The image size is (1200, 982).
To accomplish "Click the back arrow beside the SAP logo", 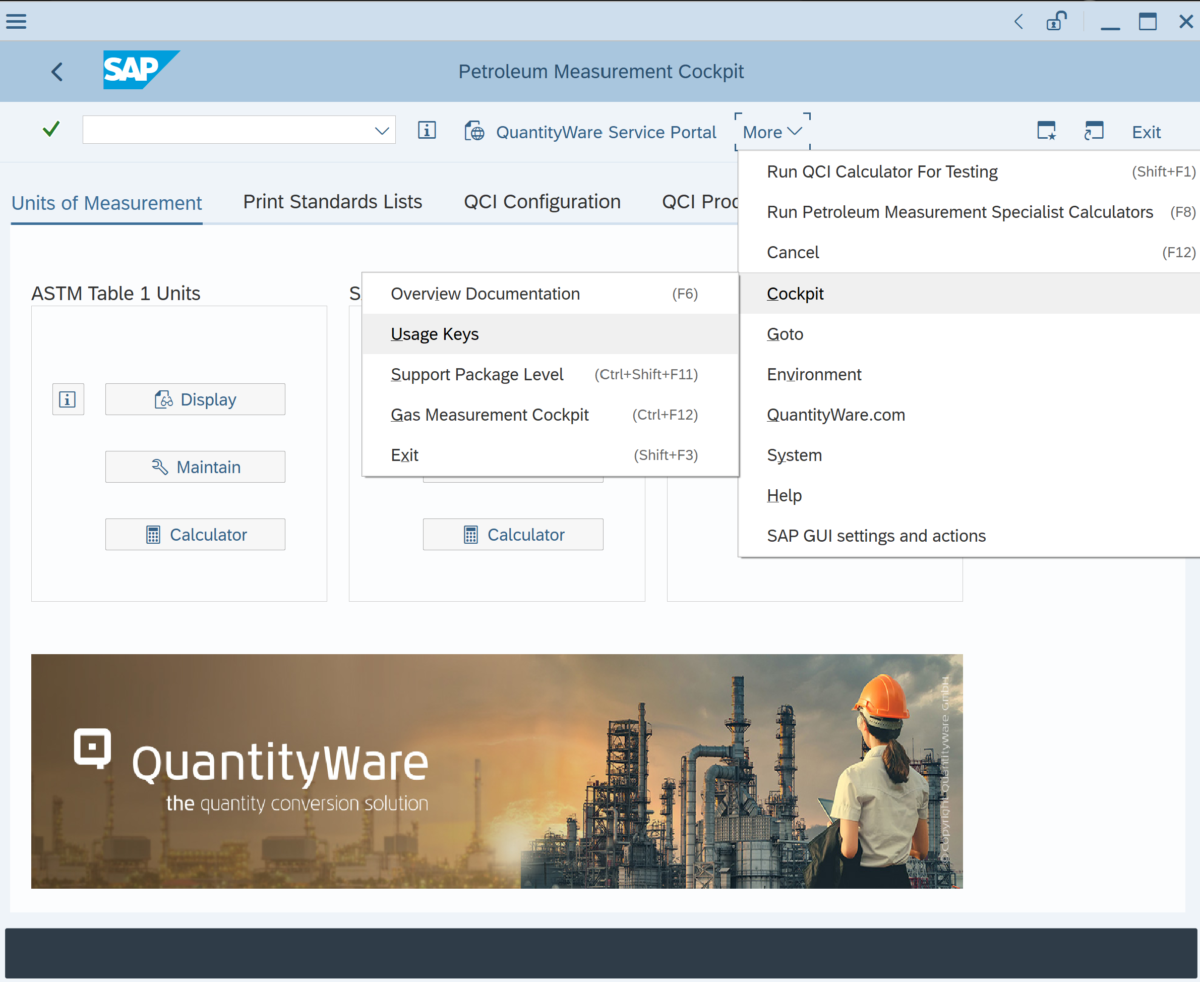I will [56, 71].
